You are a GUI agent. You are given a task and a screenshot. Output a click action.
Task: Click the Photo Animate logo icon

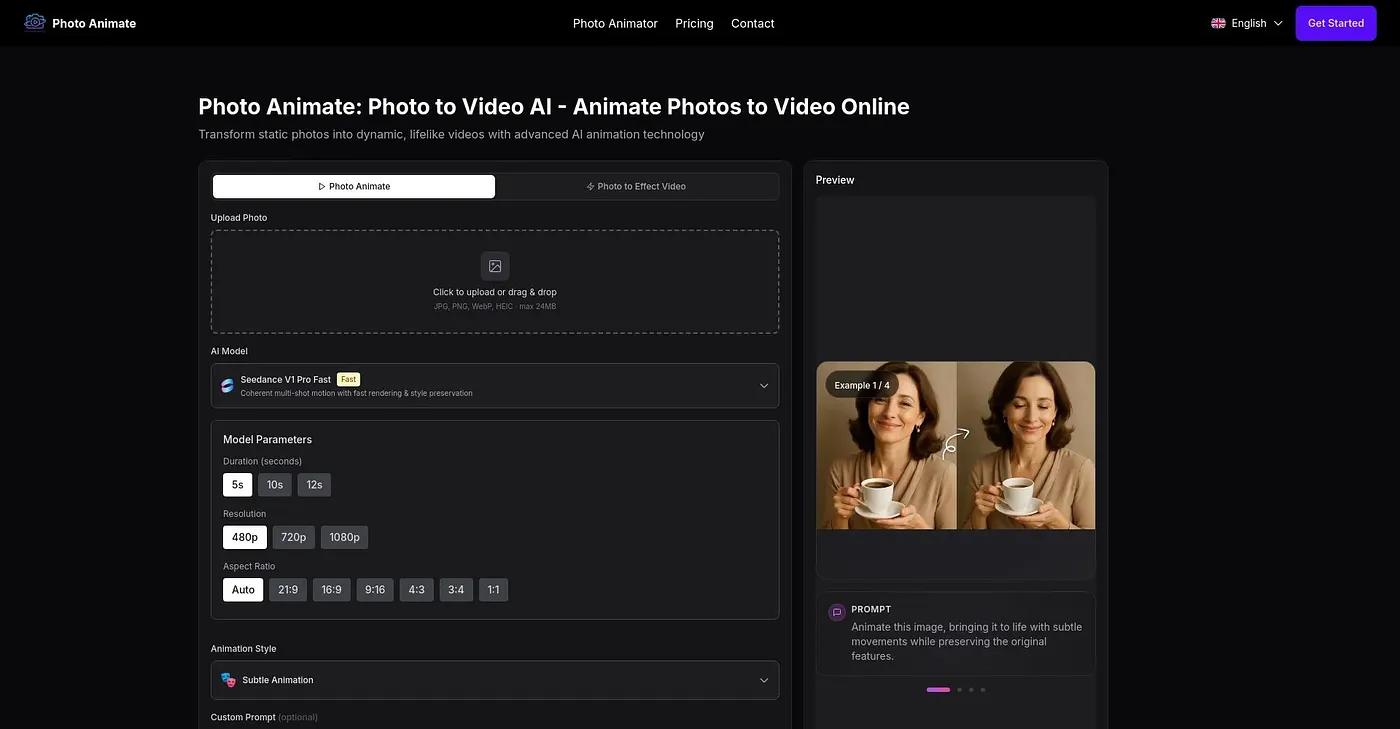pyautogui.click(x=35, y=22)
